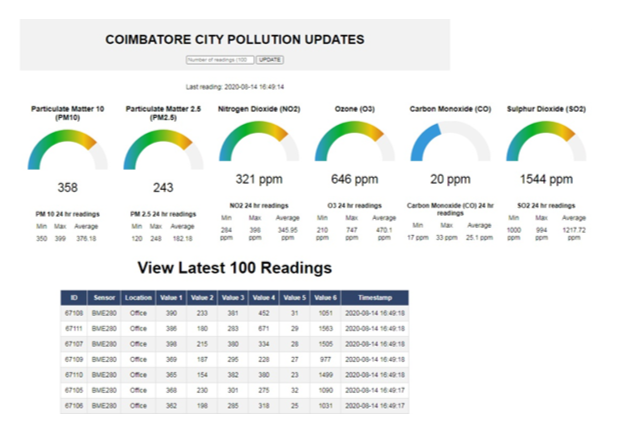This screenshot has width=639, height=438.
Task: Click the Value 1 column header
Action: [171, 298]
